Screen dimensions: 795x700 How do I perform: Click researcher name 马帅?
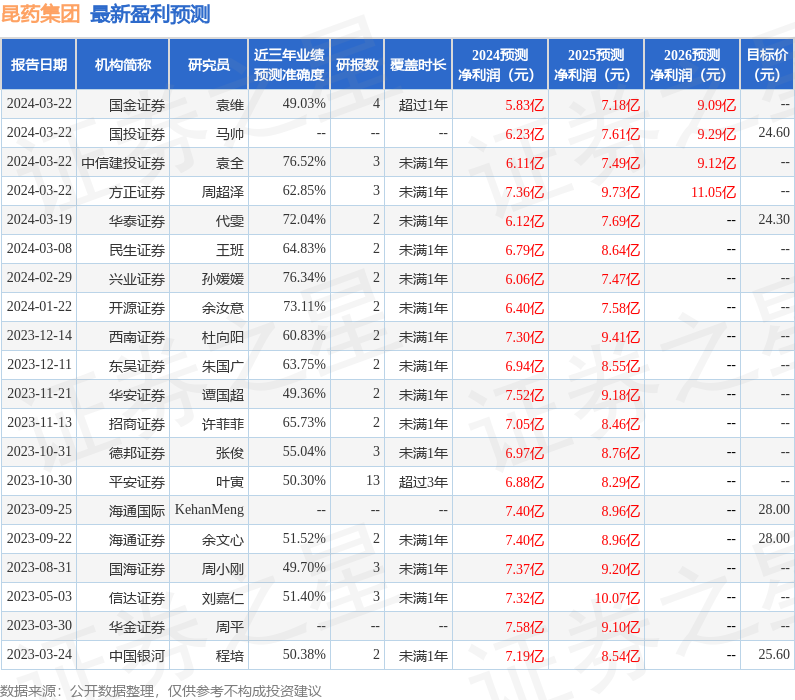point(230,134)
